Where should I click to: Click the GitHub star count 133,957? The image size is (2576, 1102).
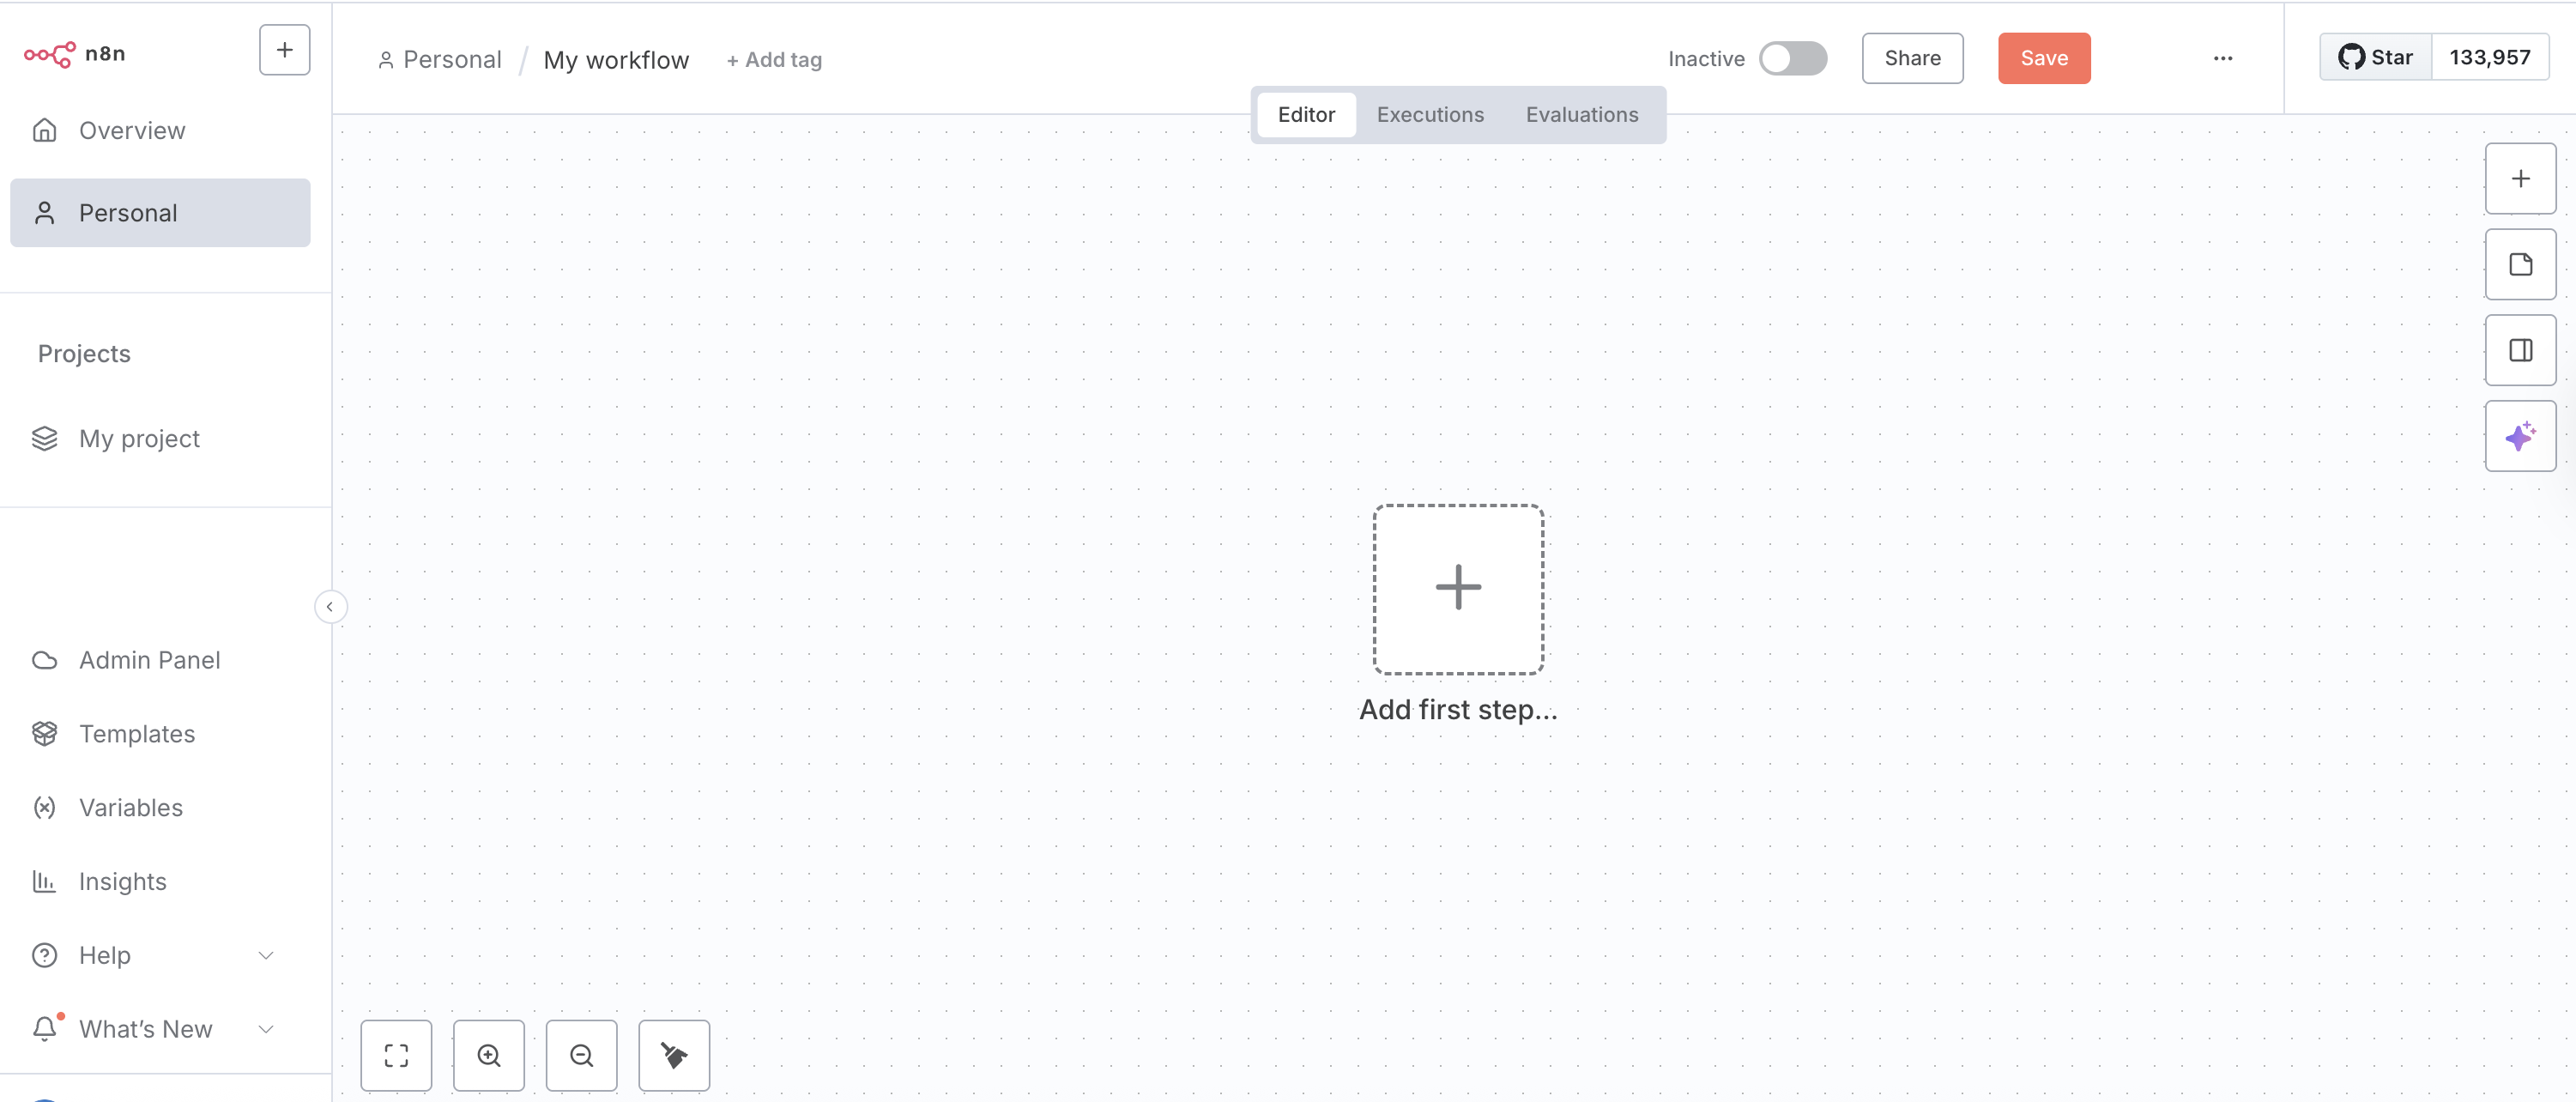point(2489,58)
